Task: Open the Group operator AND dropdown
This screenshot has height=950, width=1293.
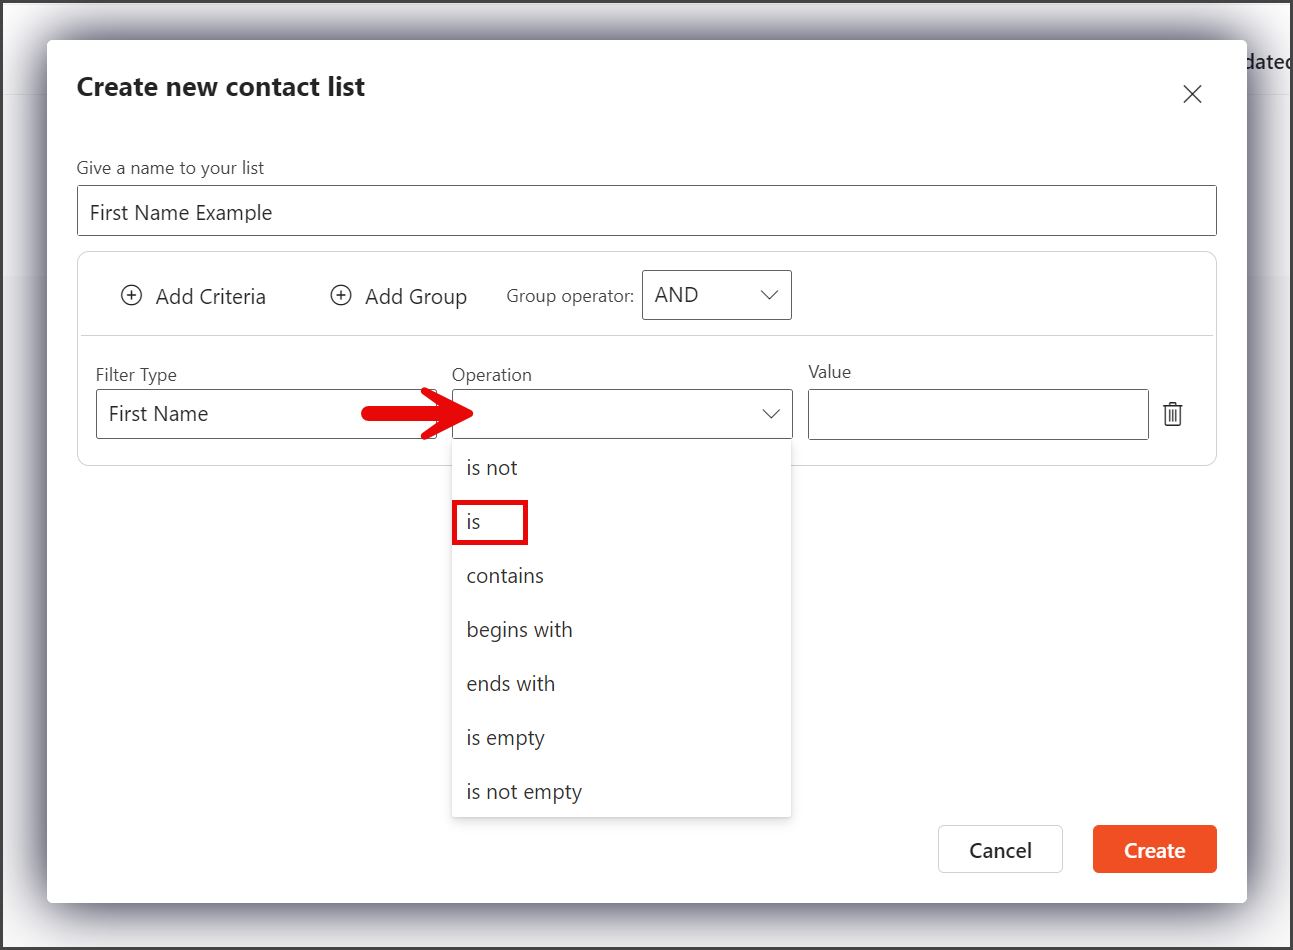Action: [717, 295]
